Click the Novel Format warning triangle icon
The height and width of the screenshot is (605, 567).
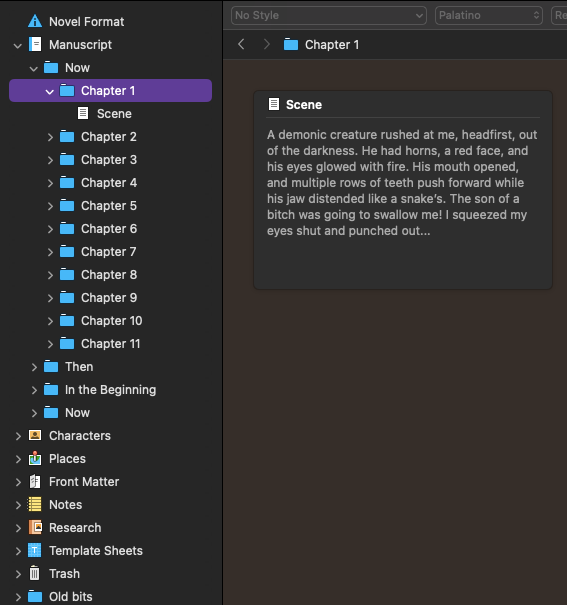click(35, 21)
